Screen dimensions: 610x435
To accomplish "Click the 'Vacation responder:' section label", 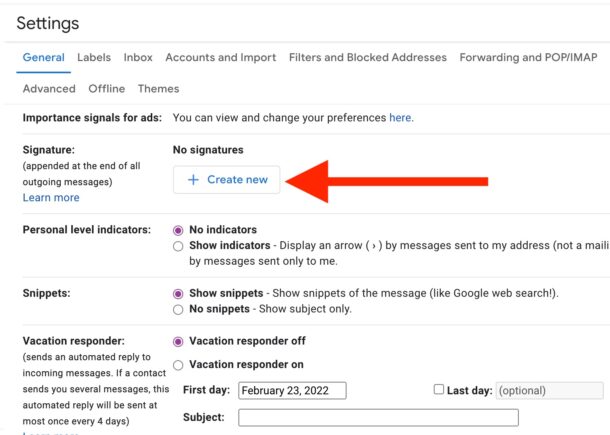I will pos(74,341).
